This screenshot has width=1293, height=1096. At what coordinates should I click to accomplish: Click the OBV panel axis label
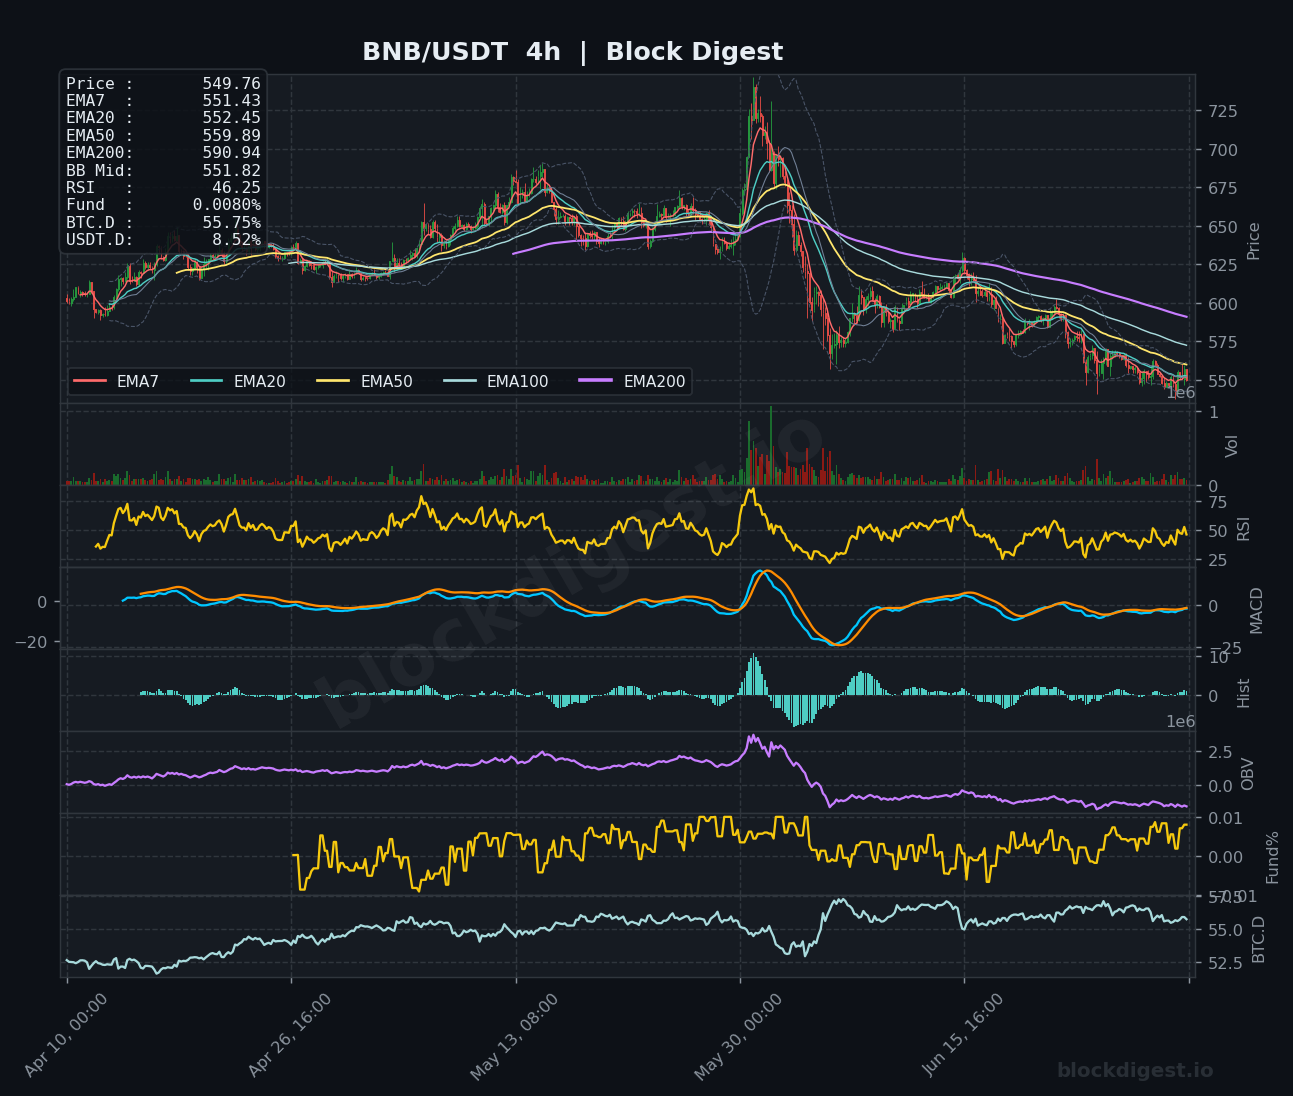point(1248,773)
